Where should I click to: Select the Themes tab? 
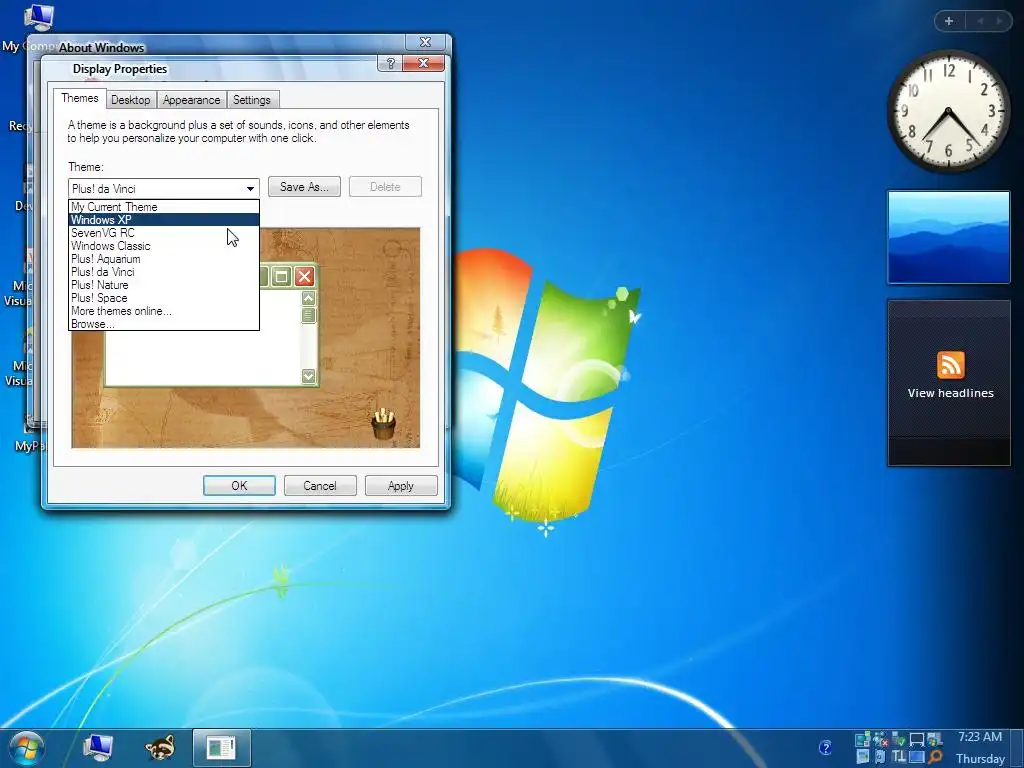80,98
